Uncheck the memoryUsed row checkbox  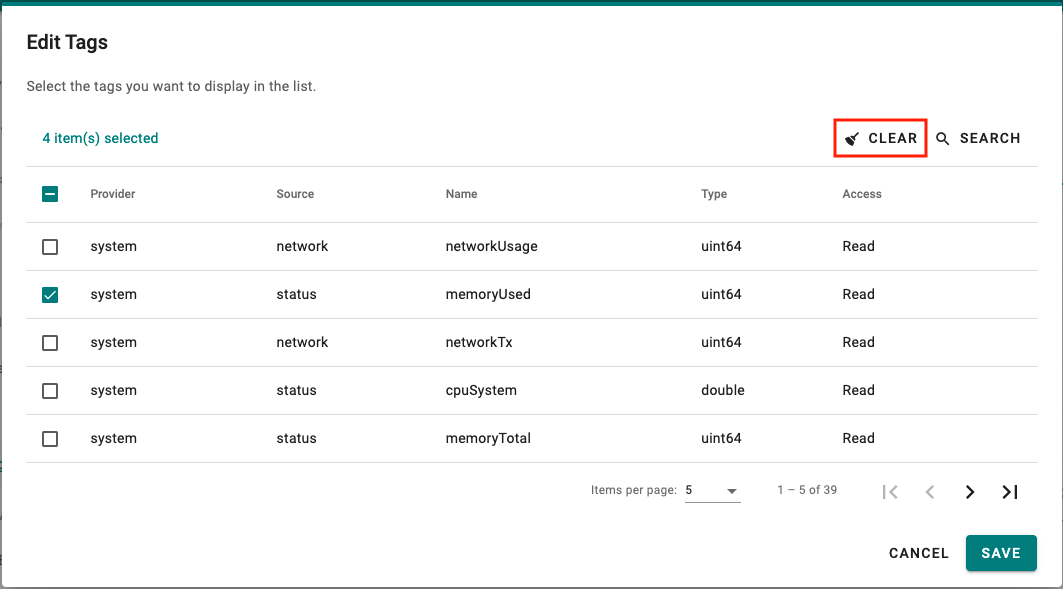[50, 295]
